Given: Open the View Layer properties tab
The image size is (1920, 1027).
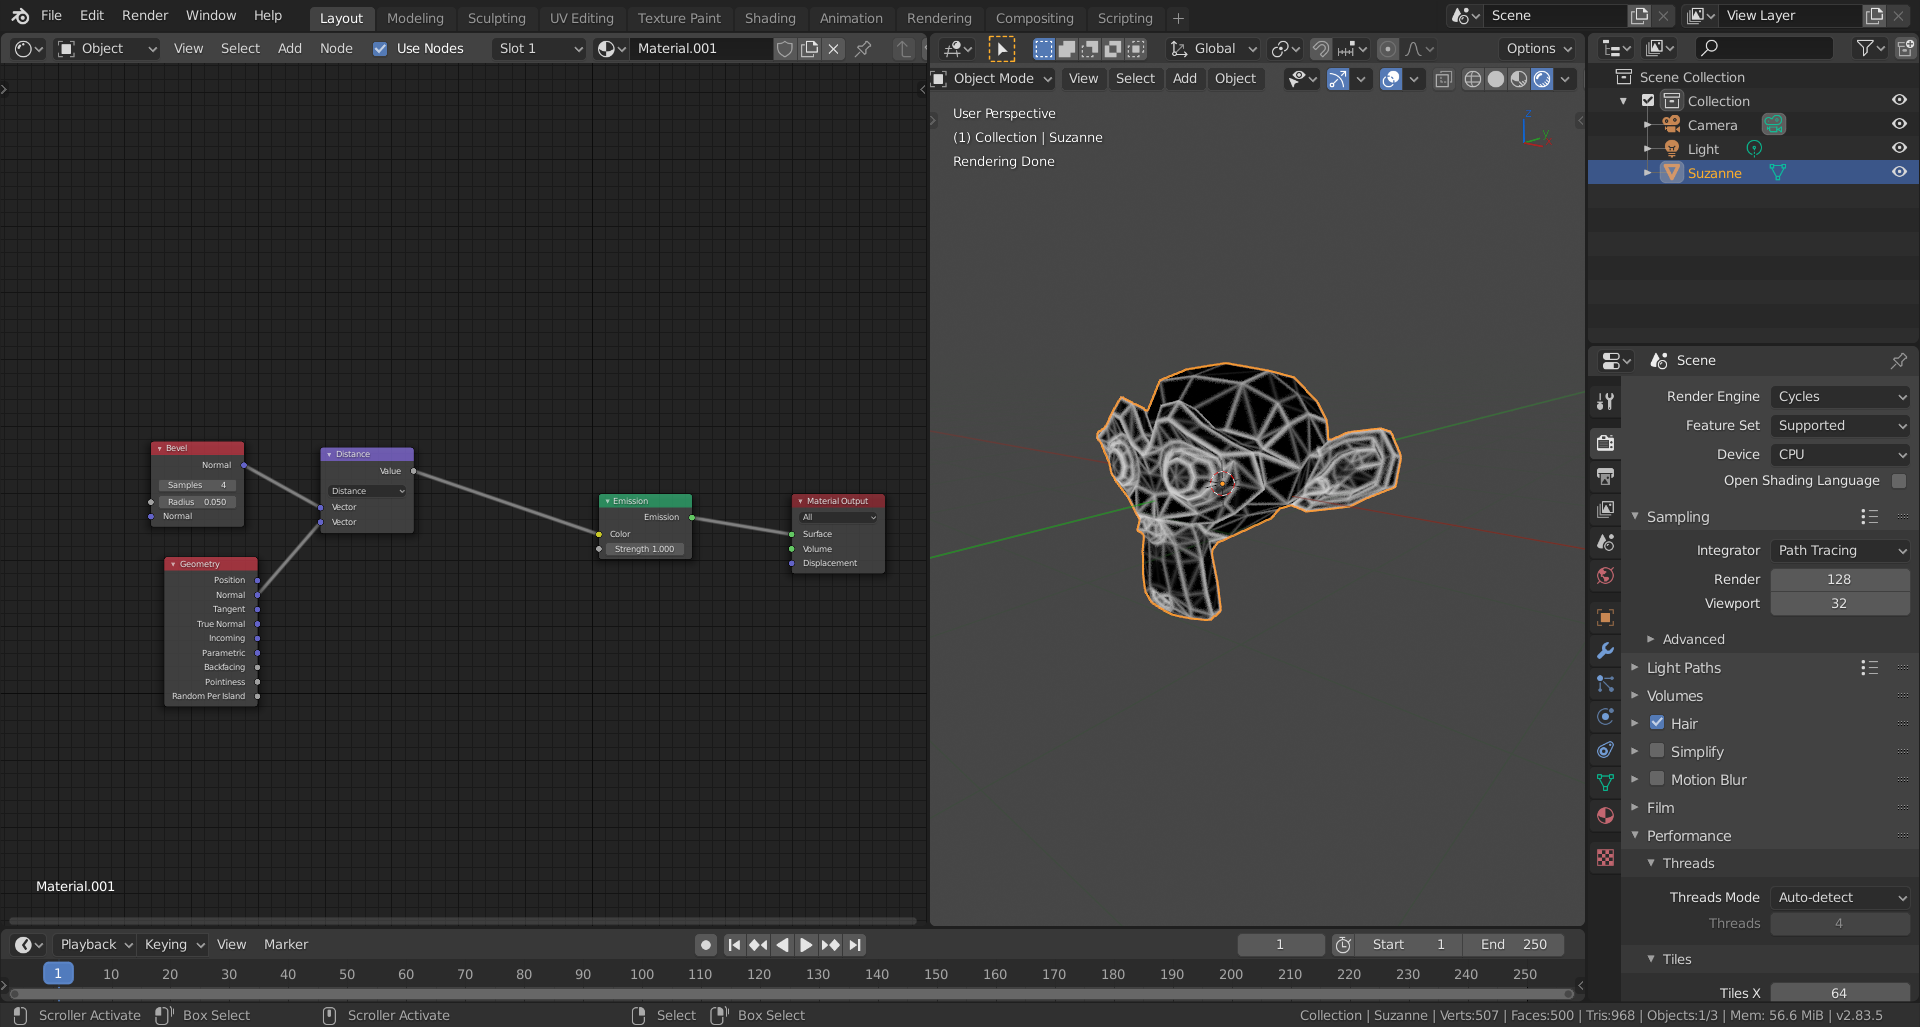Looking at the screenshot, I should click(x=1605, y=509).
